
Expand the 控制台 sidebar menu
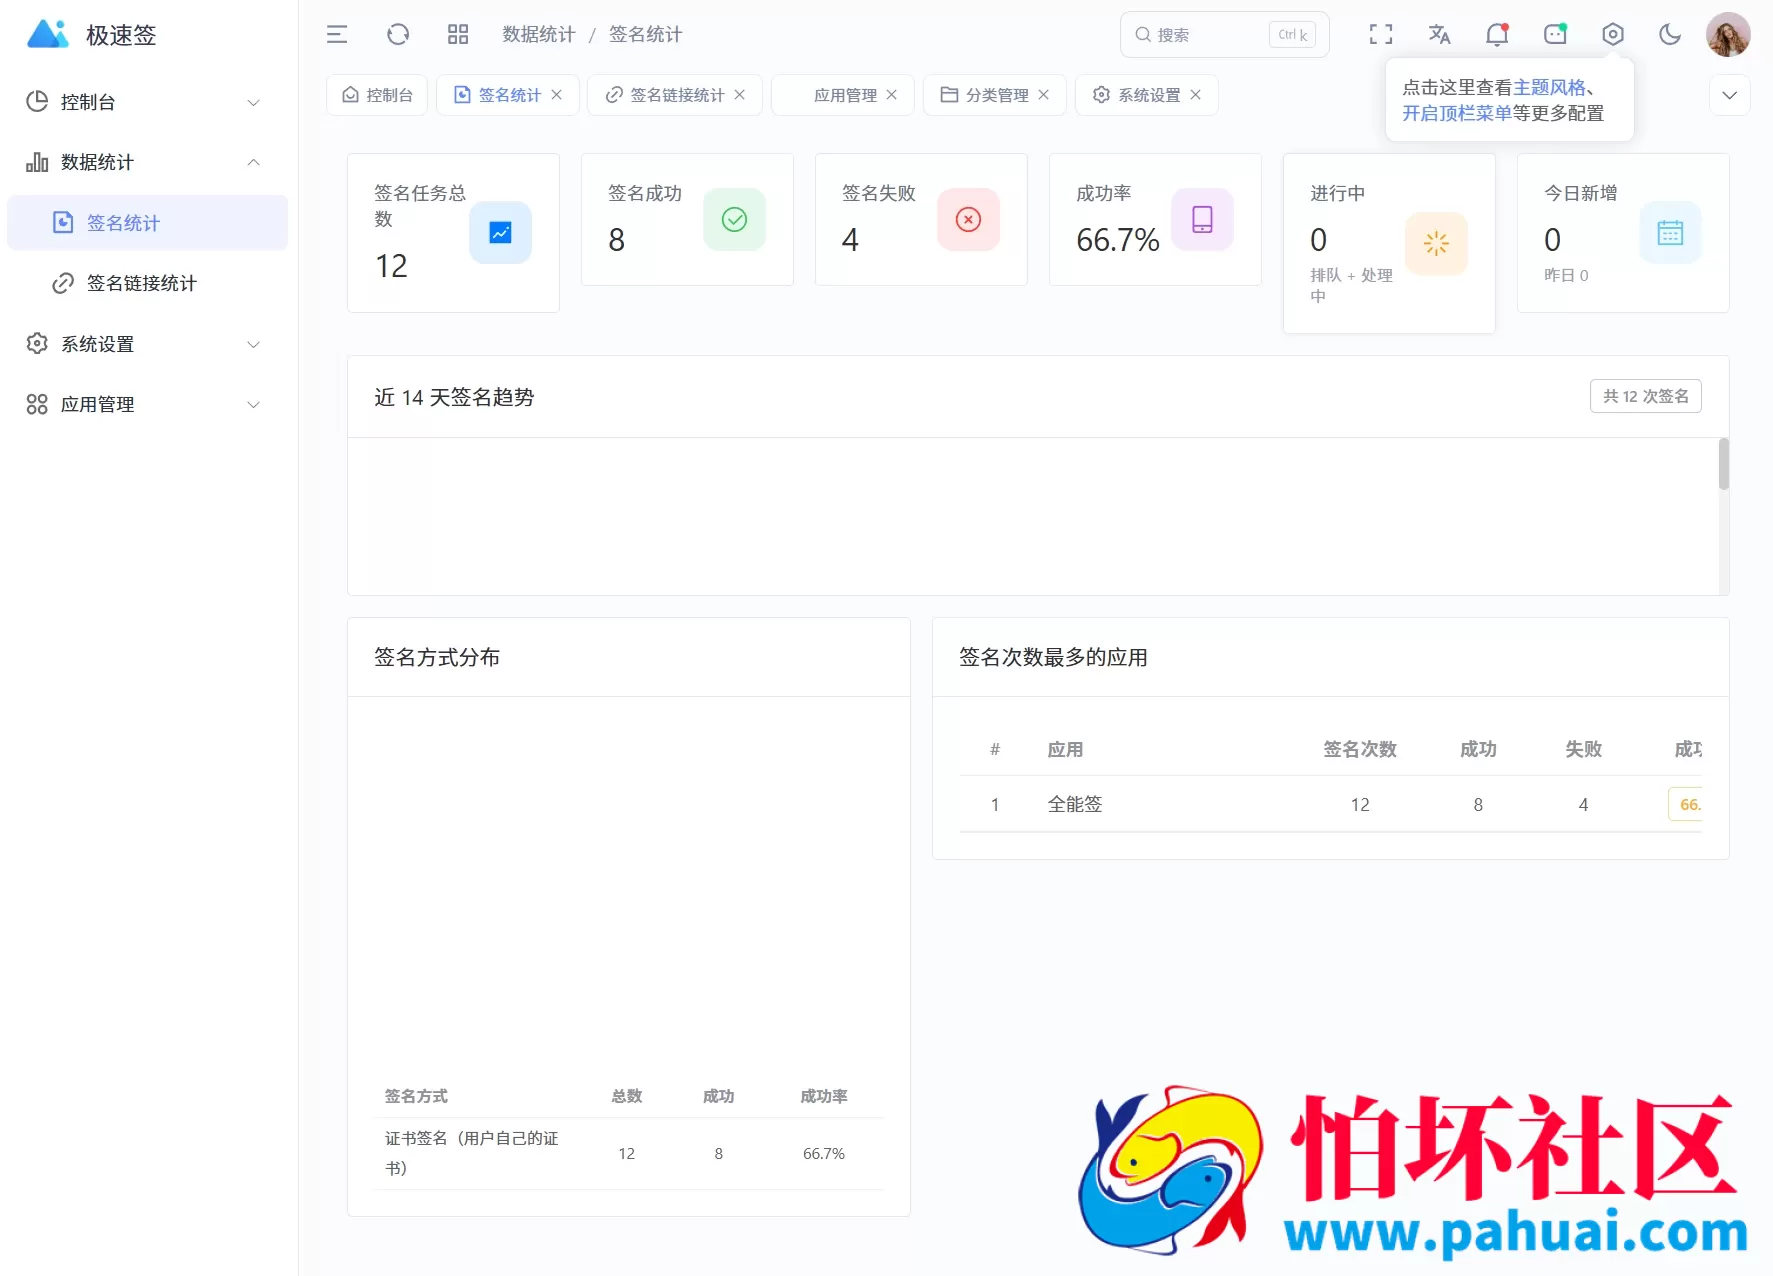[x=147, y=102]
